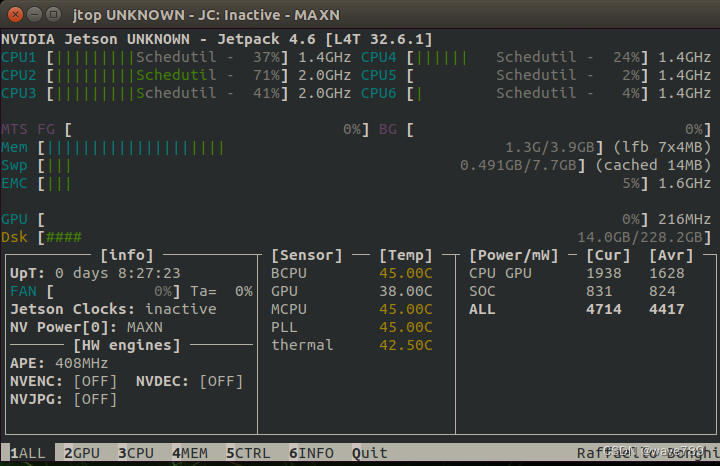
Task: Click the Mem usage bar
Action: [321, 147]
